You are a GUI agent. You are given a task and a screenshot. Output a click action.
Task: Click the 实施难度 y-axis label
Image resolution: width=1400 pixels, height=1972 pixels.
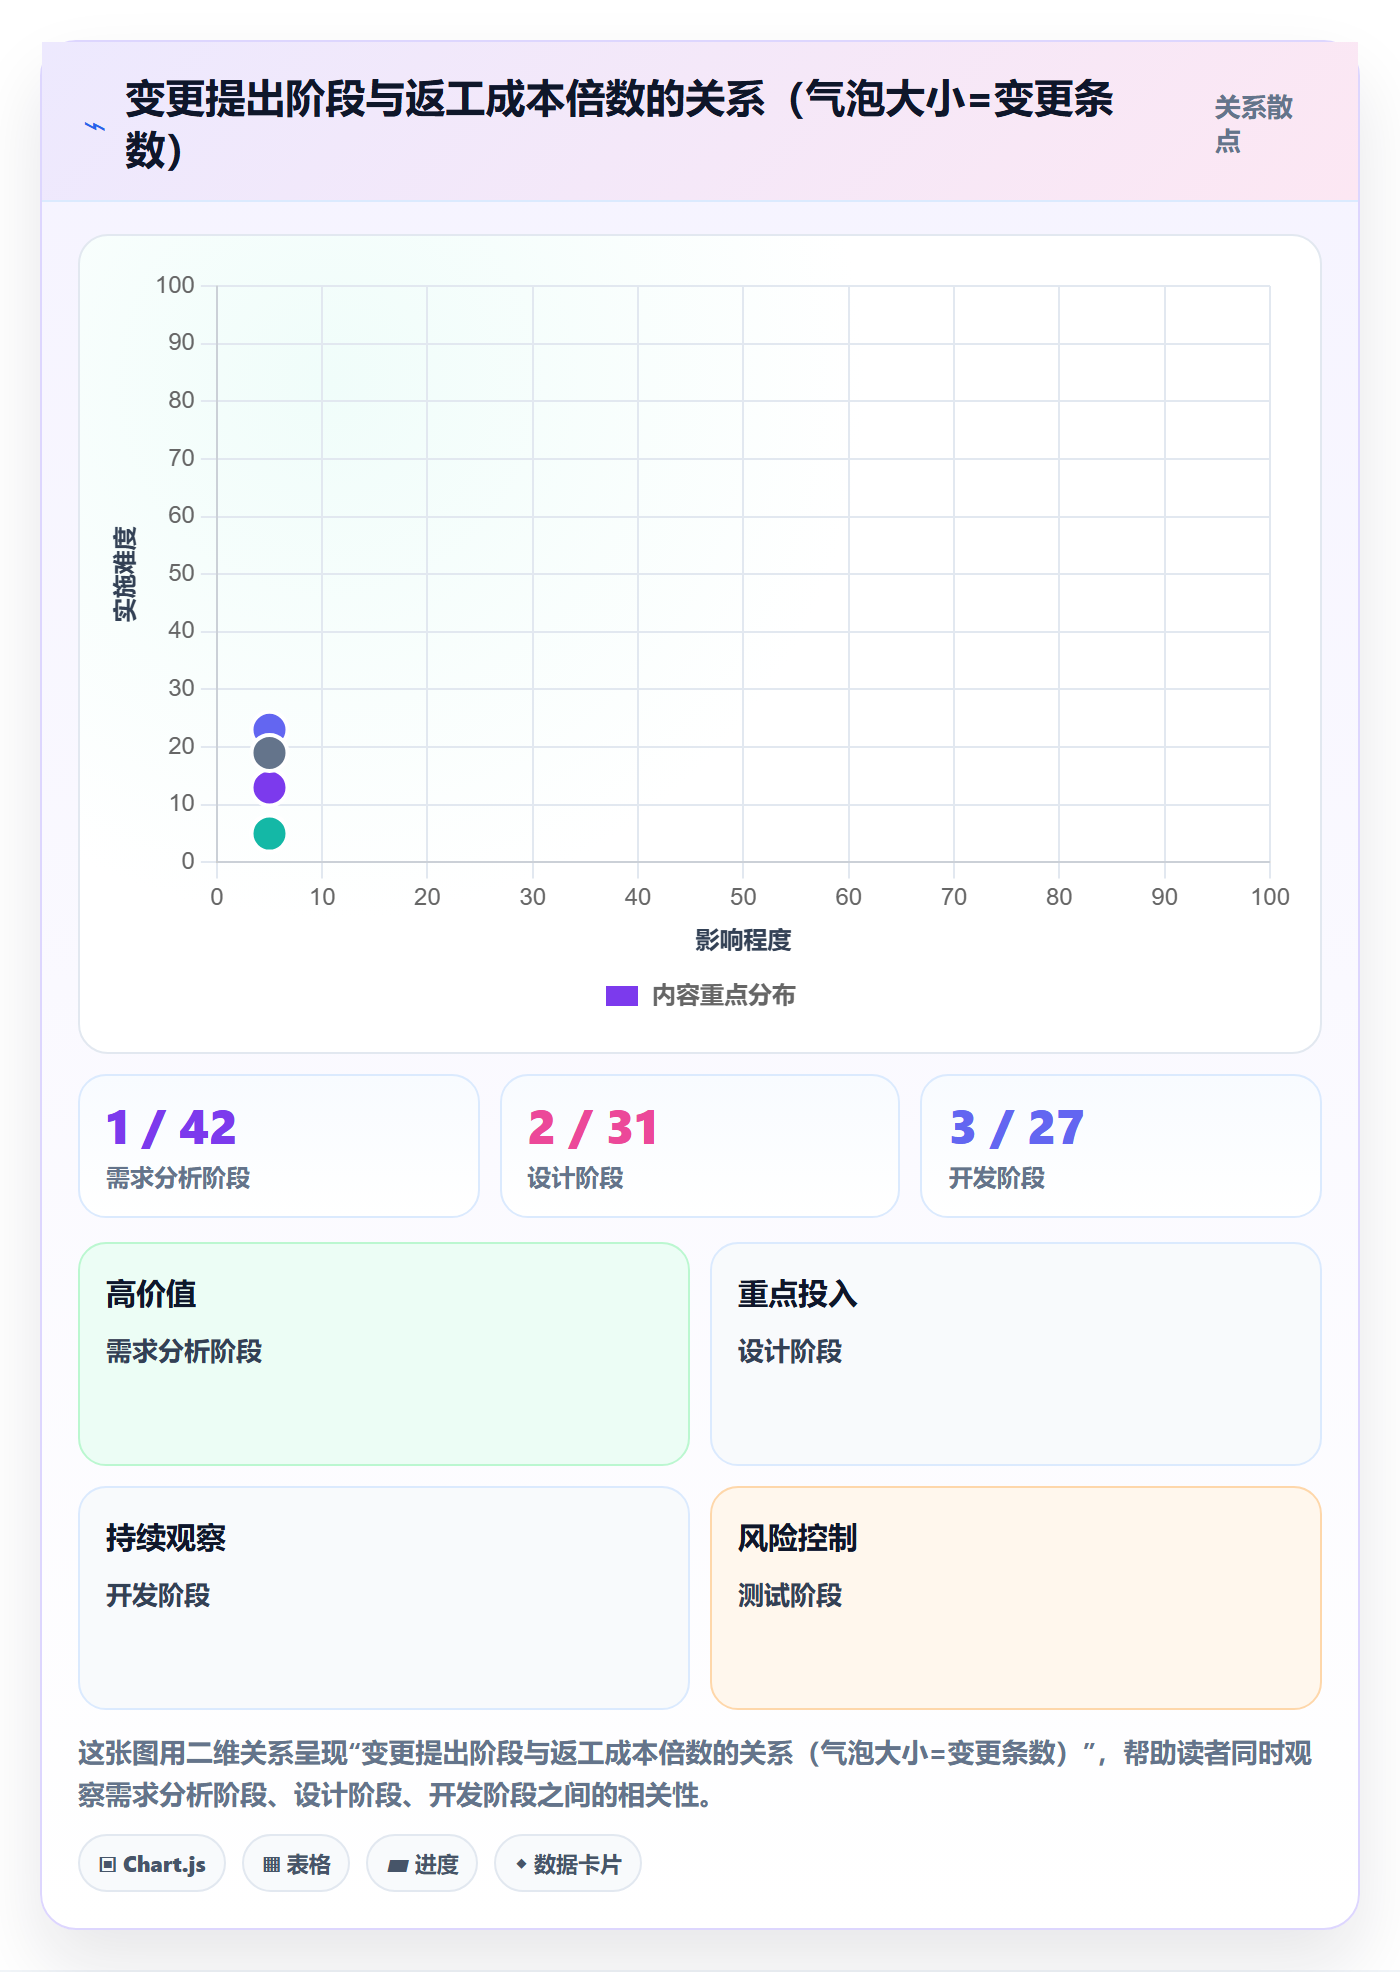[x=125, y=574]
